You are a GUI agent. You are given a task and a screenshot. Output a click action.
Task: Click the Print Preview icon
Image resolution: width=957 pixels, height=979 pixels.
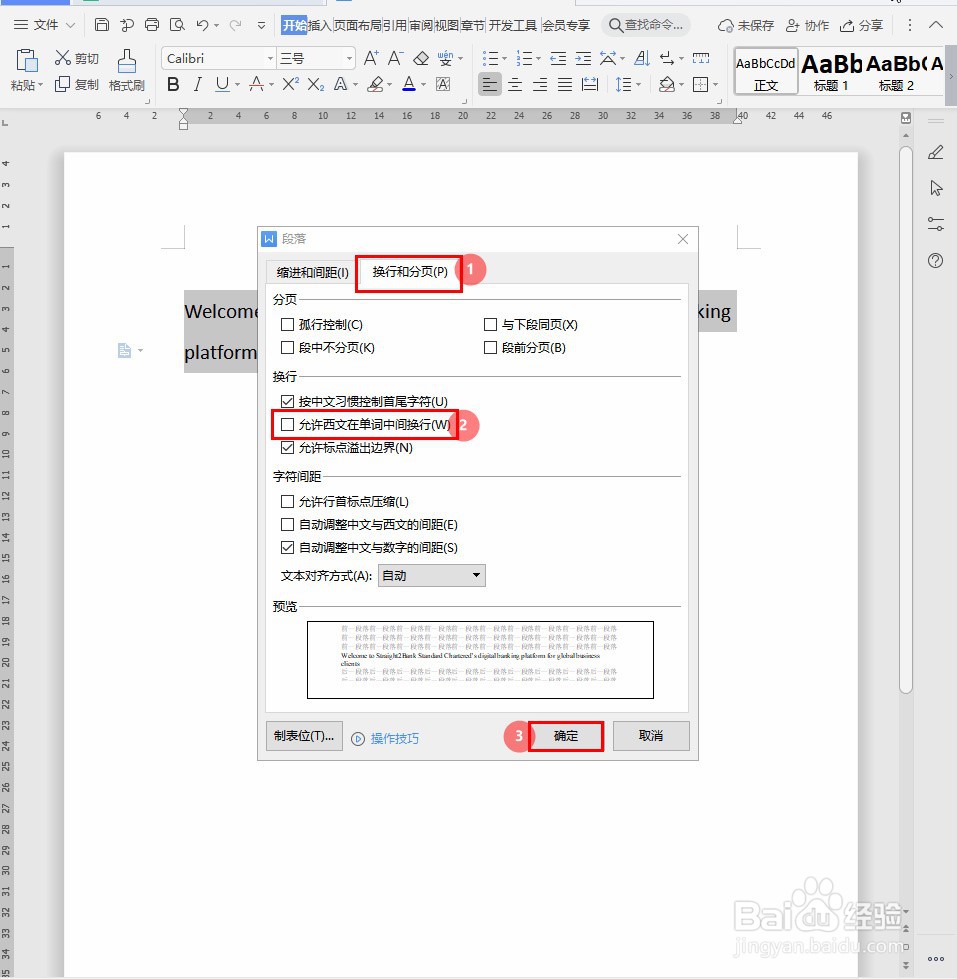(177, 25)
